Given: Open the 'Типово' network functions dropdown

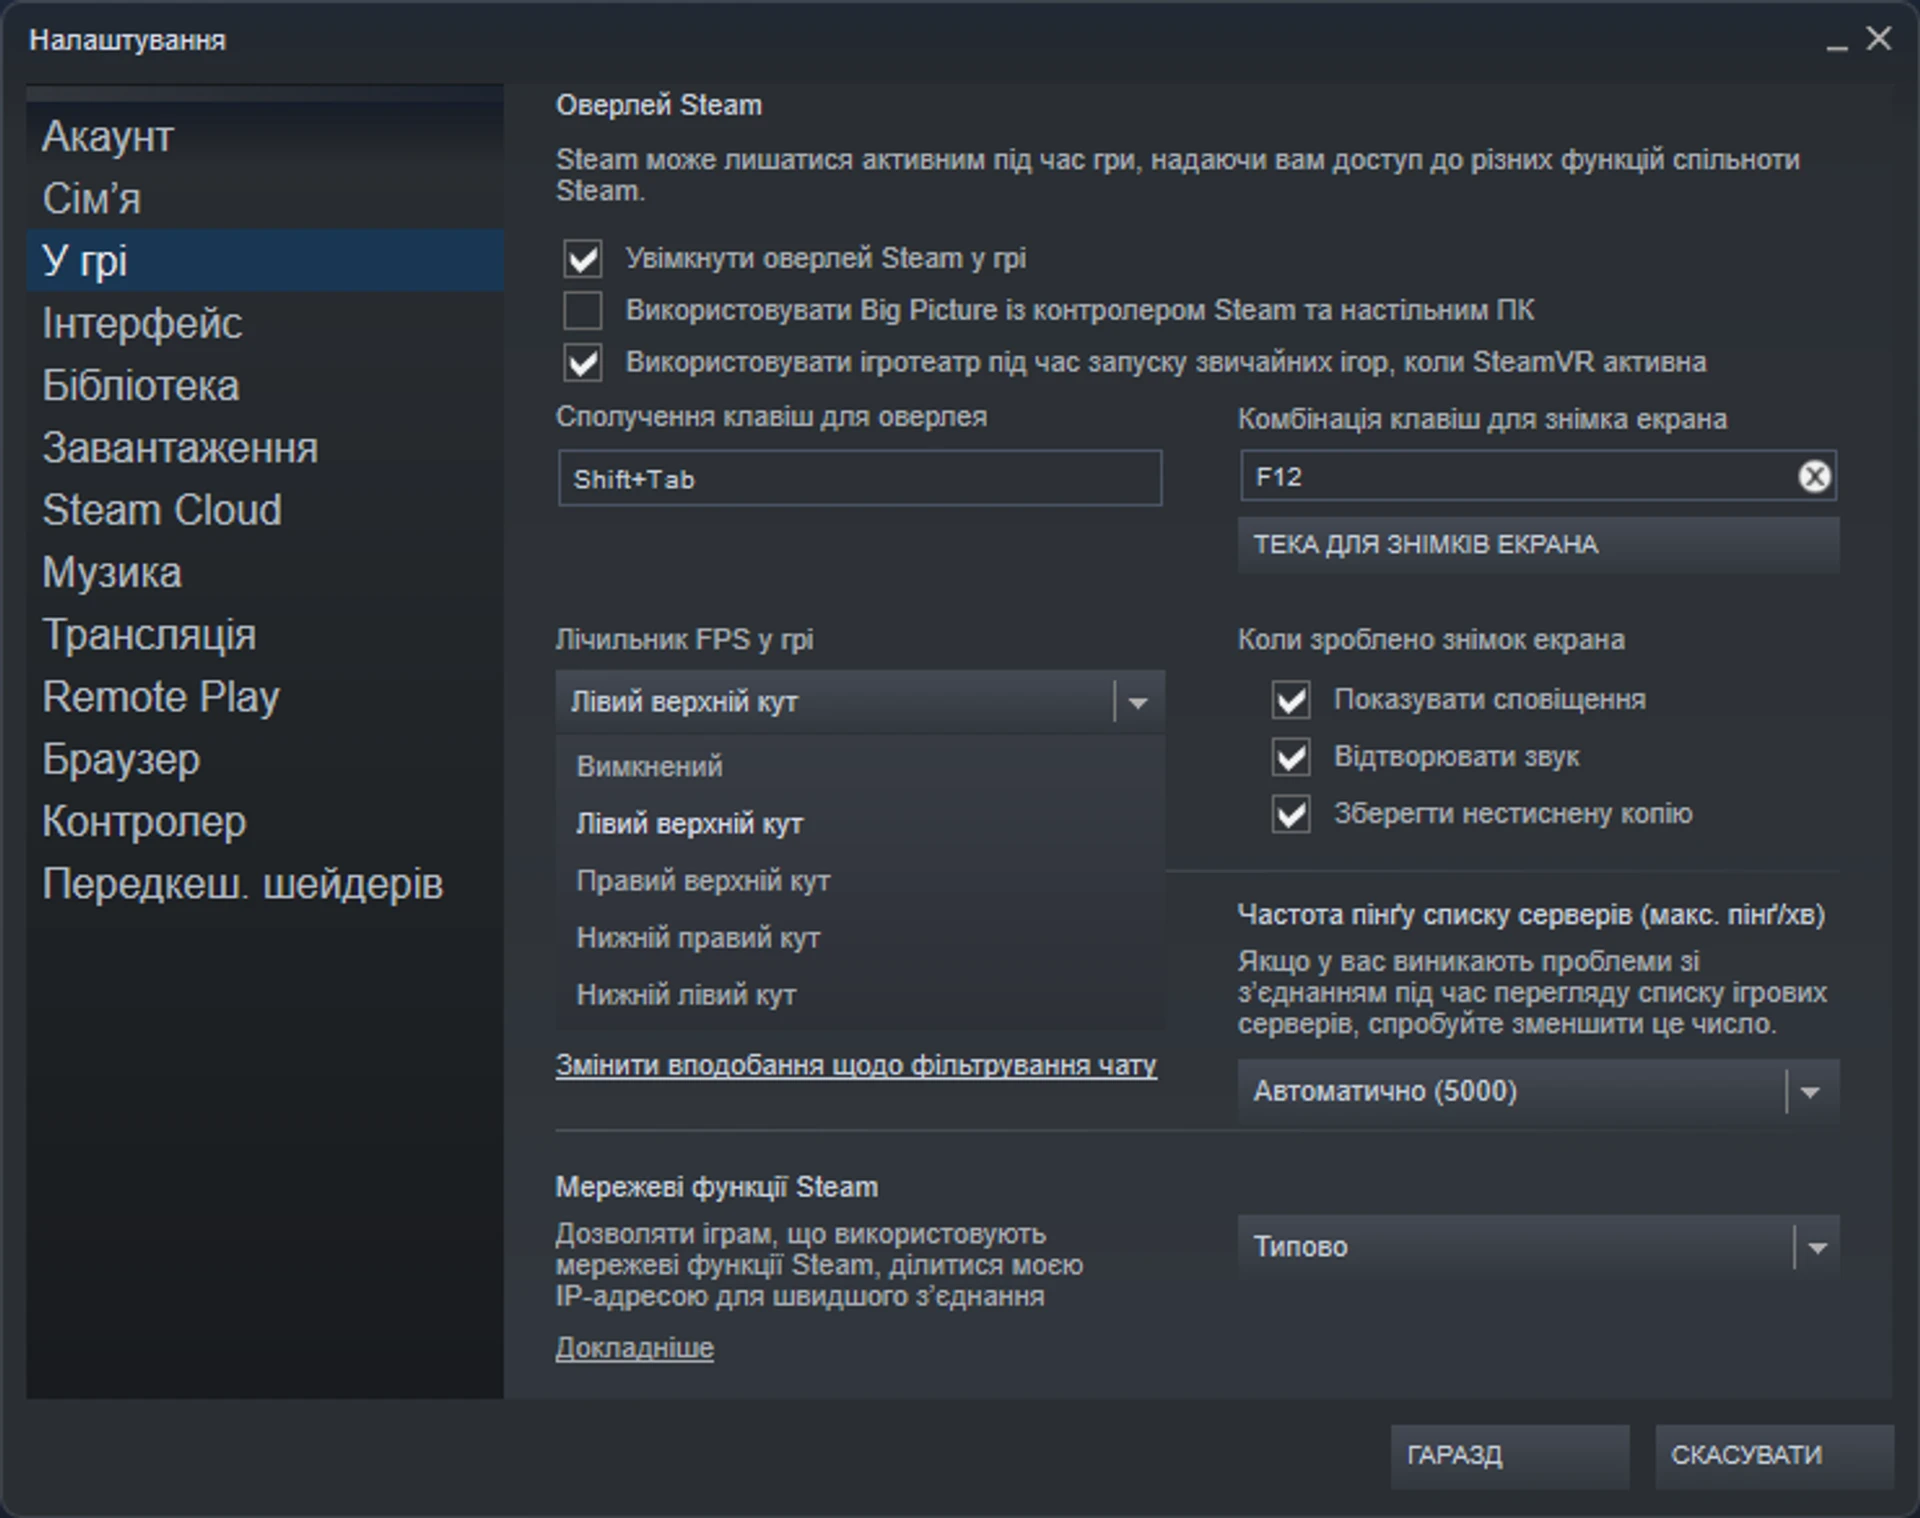Looking at the screenshot, I should pos(1538,1247).
